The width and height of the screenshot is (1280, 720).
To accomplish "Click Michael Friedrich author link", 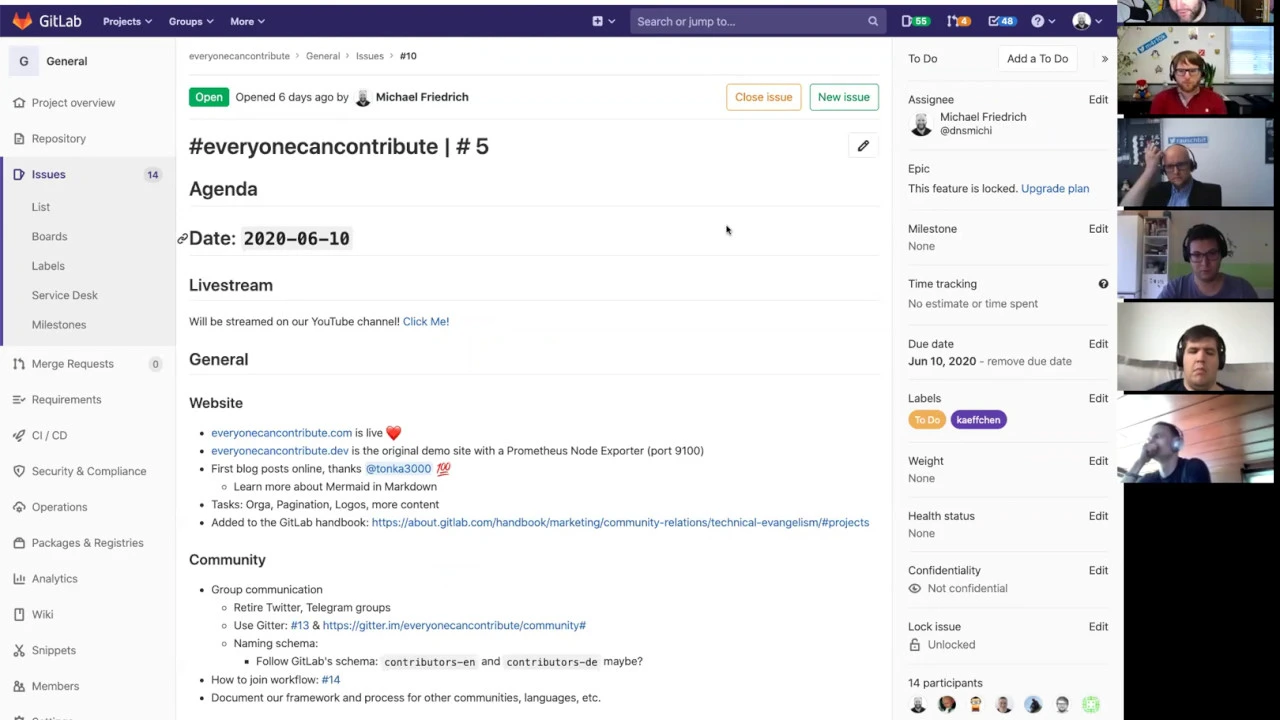I will click(421, 97).
